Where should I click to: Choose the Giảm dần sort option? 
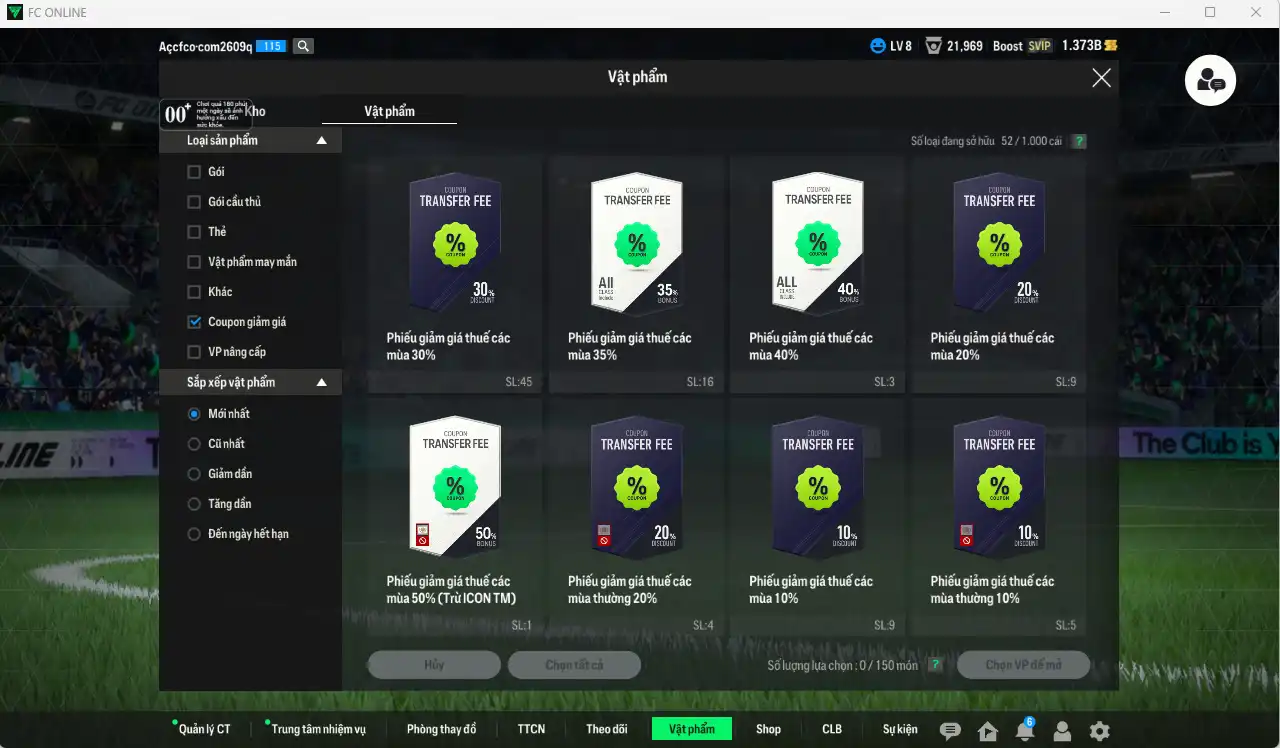[x=194, y=474]
